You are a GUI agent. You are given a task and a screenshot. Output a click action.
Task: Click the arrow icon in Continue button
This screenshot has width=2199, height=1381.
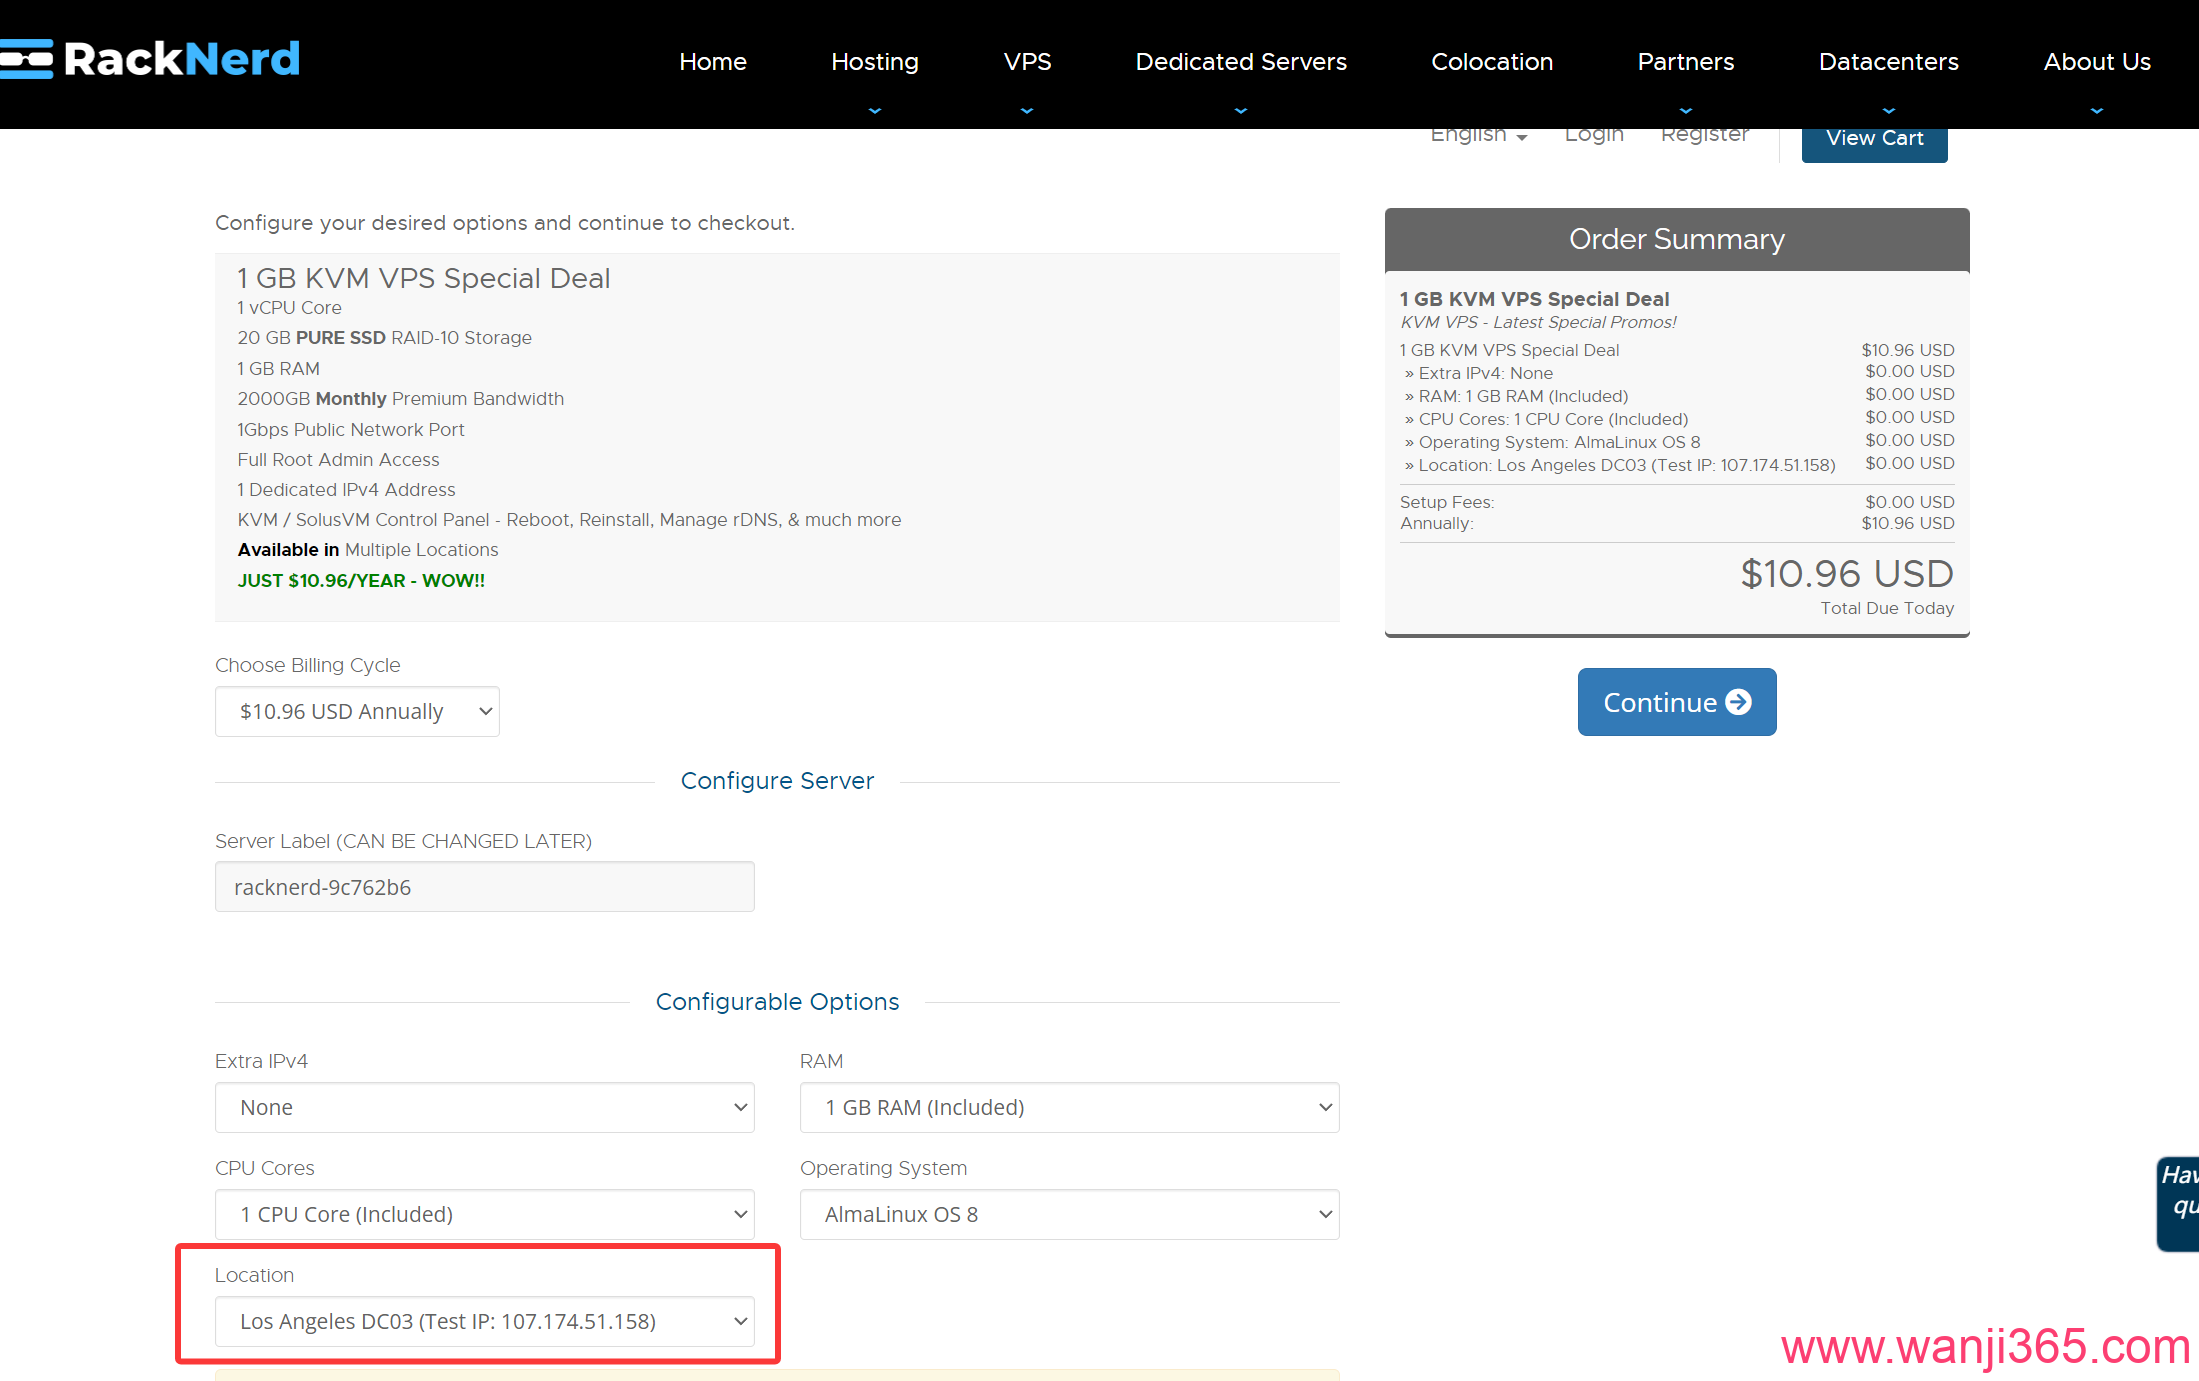[1739, 702]
